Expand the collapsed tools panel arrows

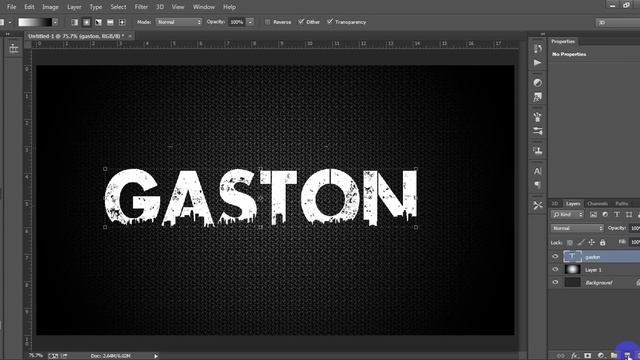(x=8, y=34)
